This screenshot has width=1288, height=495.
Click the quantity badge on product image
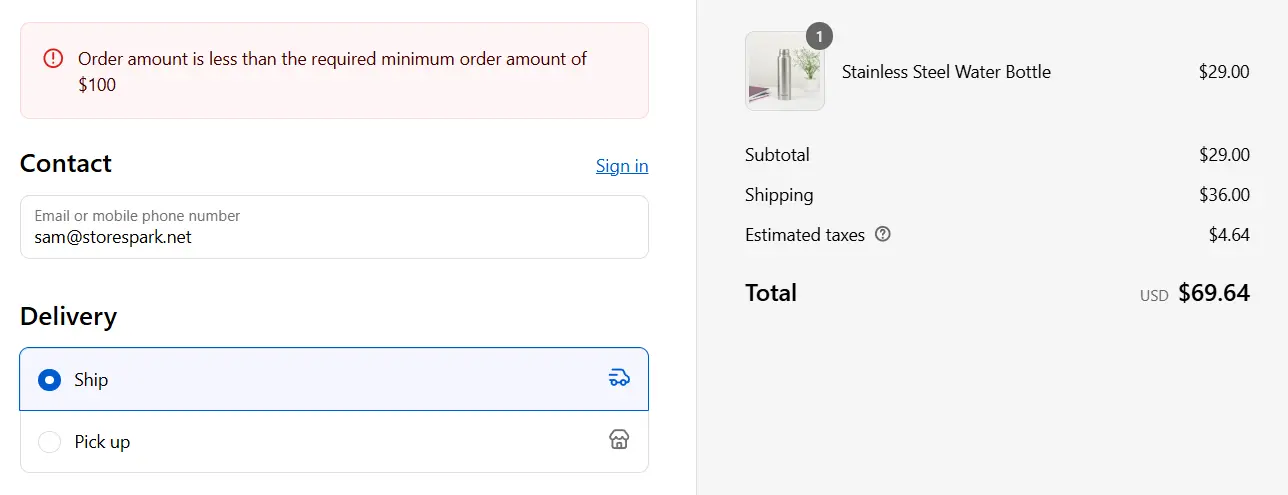pos(819,37)
